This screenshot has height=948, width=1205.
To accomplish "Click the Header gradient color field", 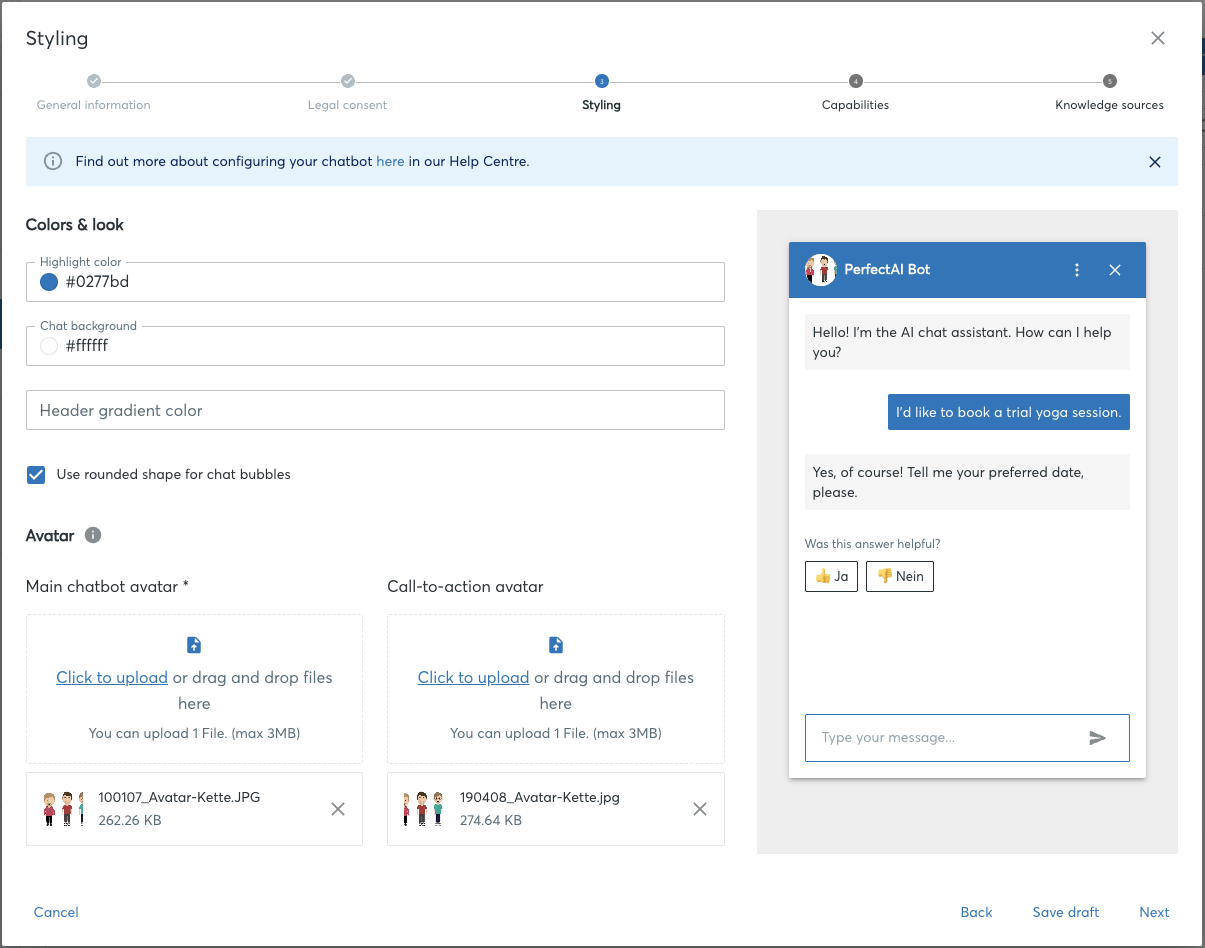I will 375,410.
